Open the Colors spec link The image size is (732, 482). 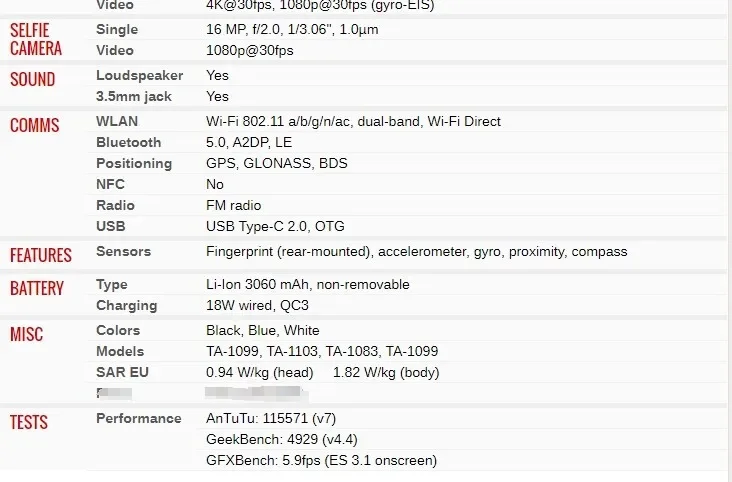[x=118, y=330]
